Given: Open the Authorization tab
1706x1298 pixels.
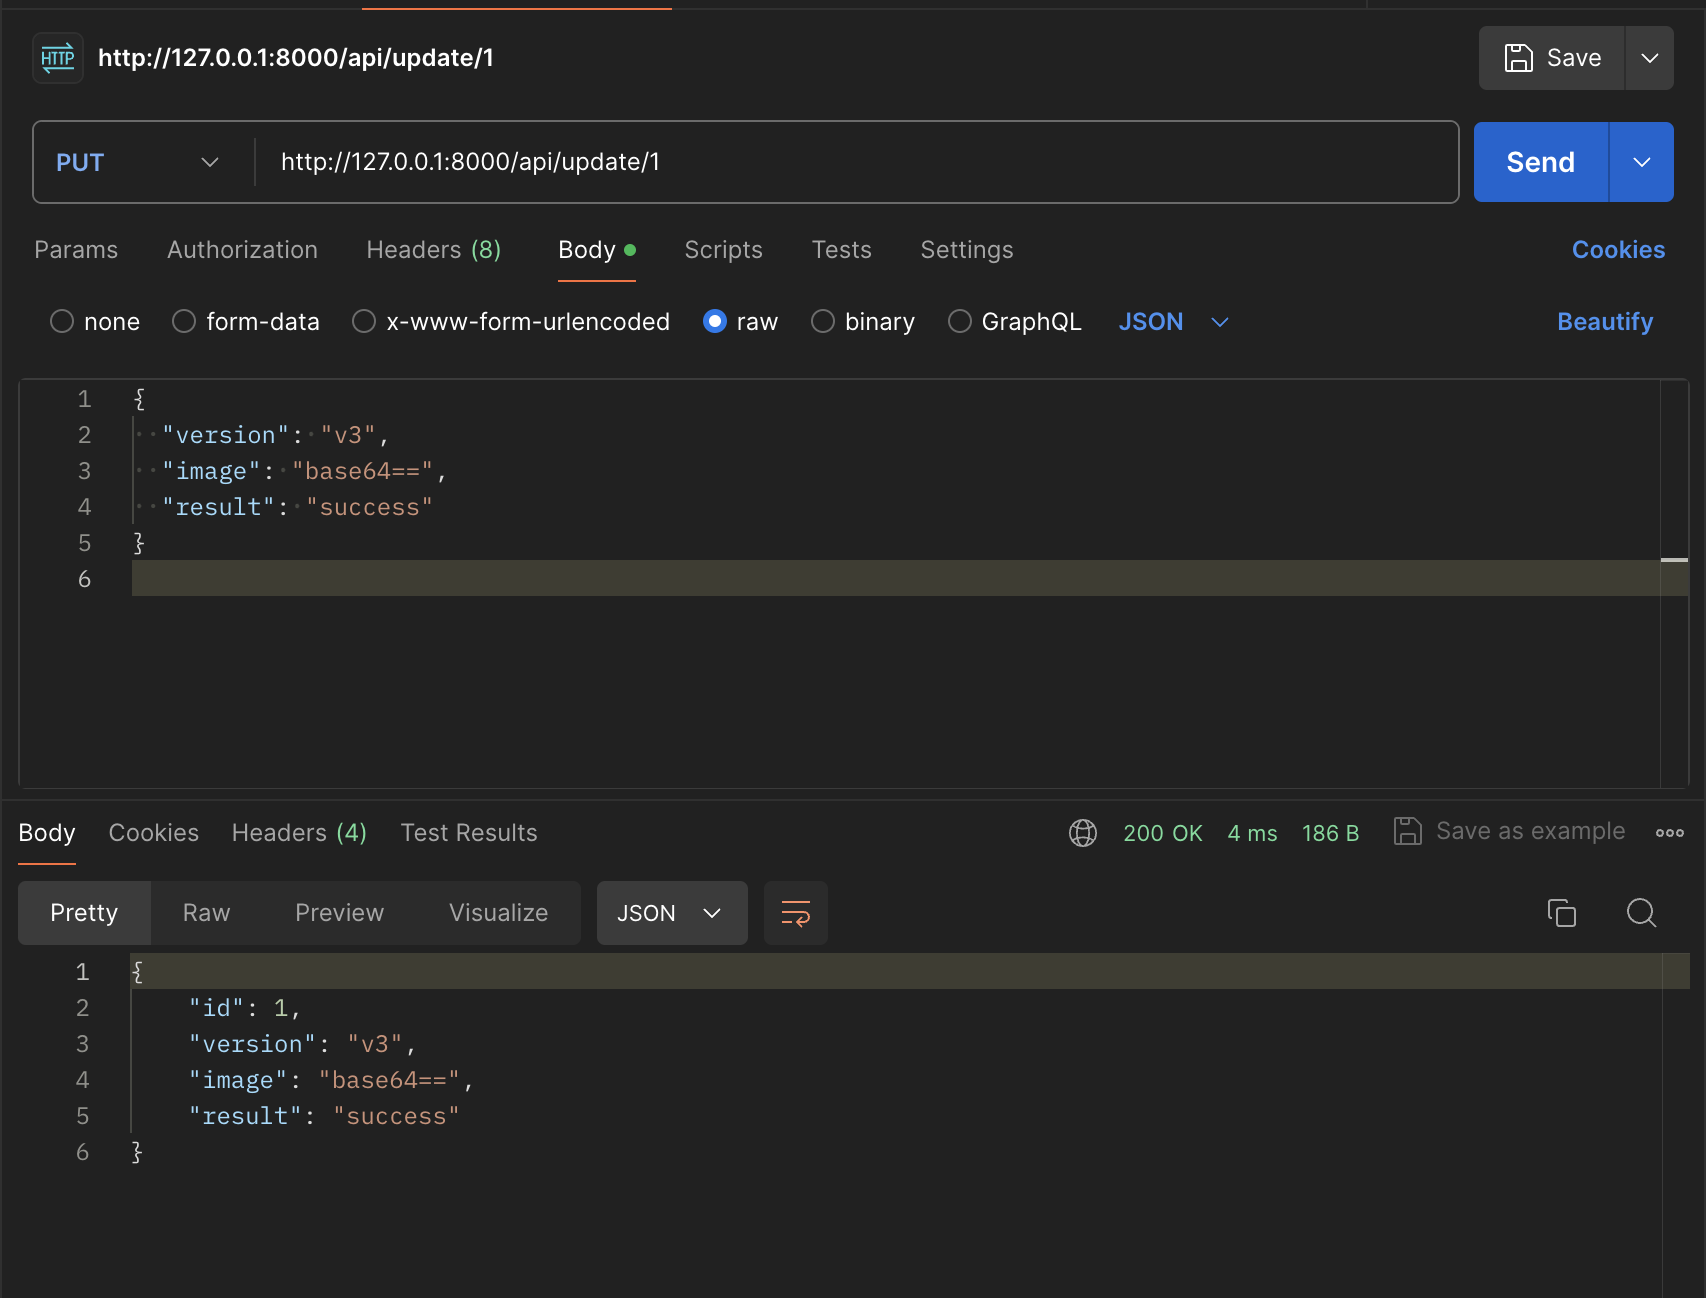Looking at the screenshot, I should point(242,250).
